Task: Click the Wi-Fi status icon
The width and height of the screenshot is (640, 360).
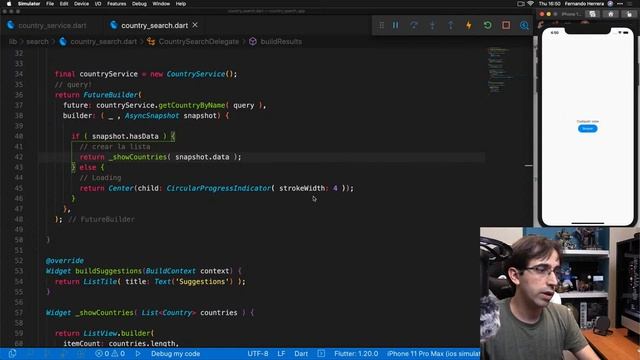Action: point(531,4)
